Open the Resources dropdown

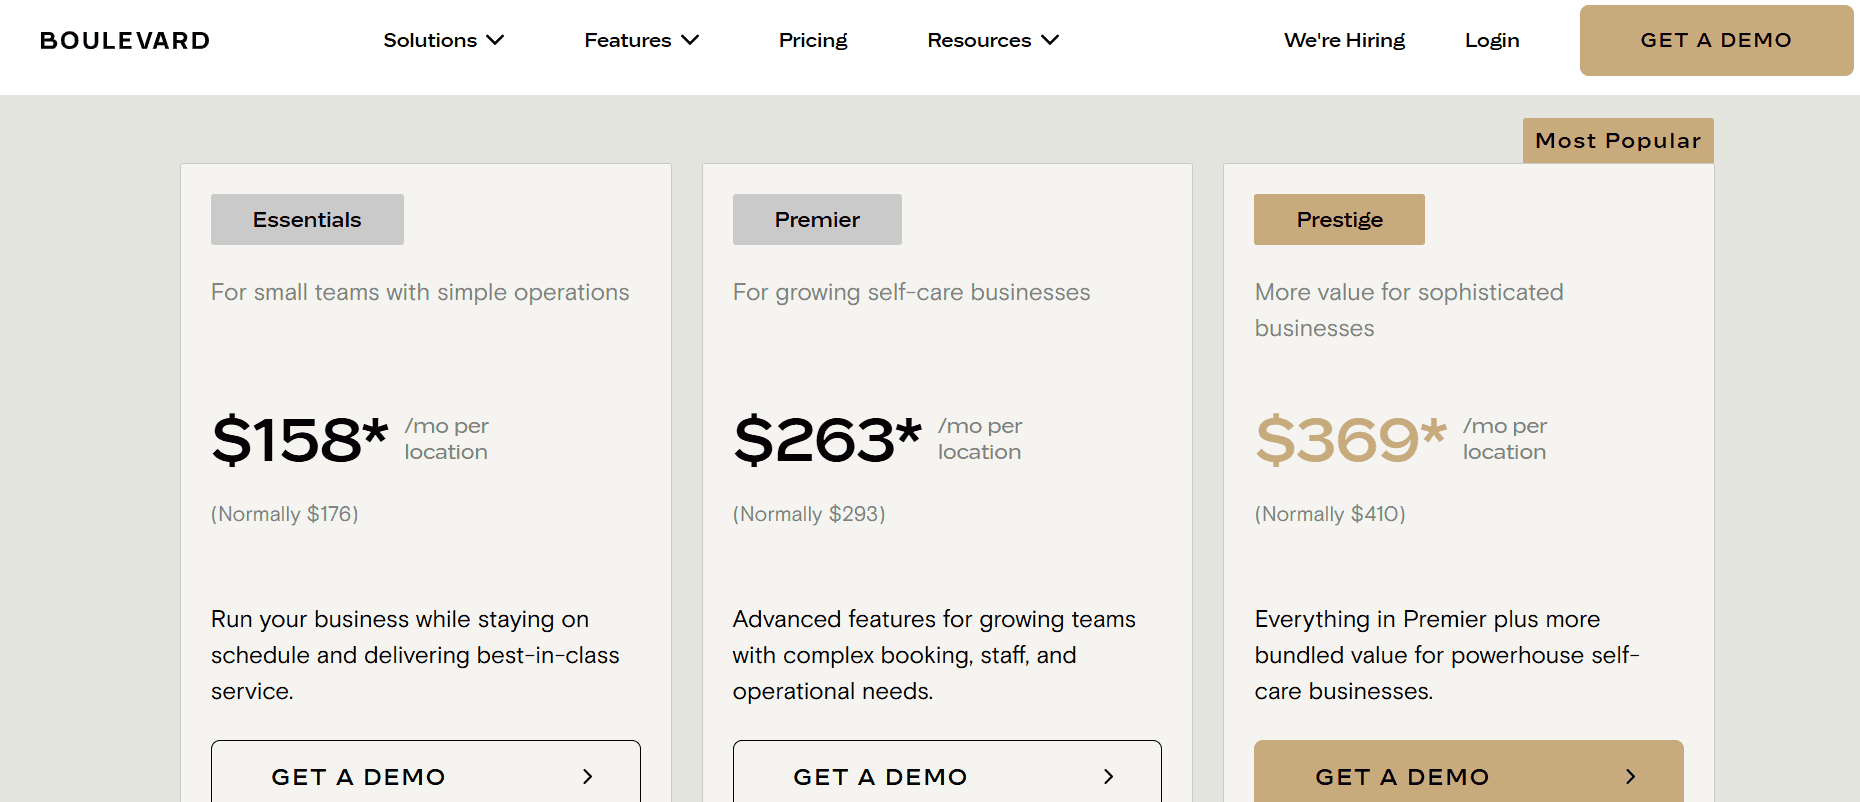pos(980,40)
